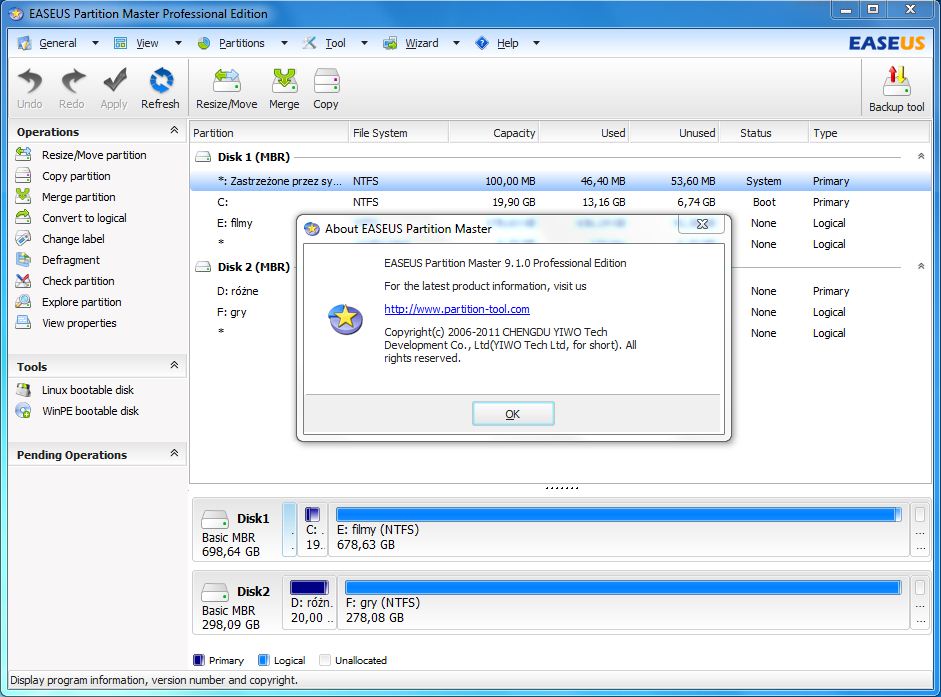This screenshot has width=941, height=697.
Task: Select the Resize/Move toolbar icon
Action: [x=226, y=88]
